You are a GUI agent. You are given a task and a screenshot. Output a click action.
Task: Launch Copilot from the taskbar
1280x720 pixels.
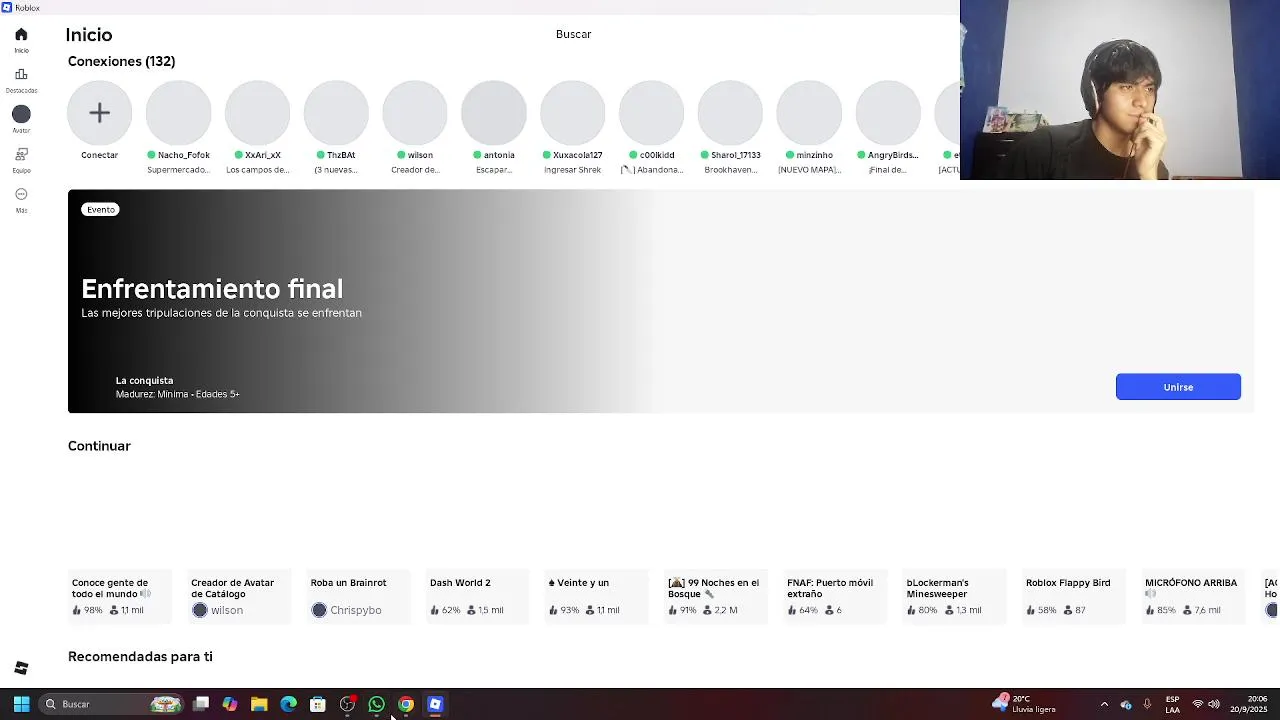point(230,704)
